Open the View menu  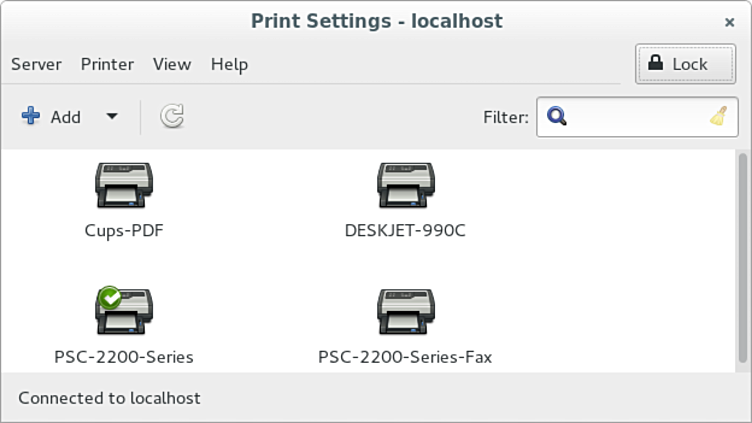pyautogui.click(x=172, y=64)
